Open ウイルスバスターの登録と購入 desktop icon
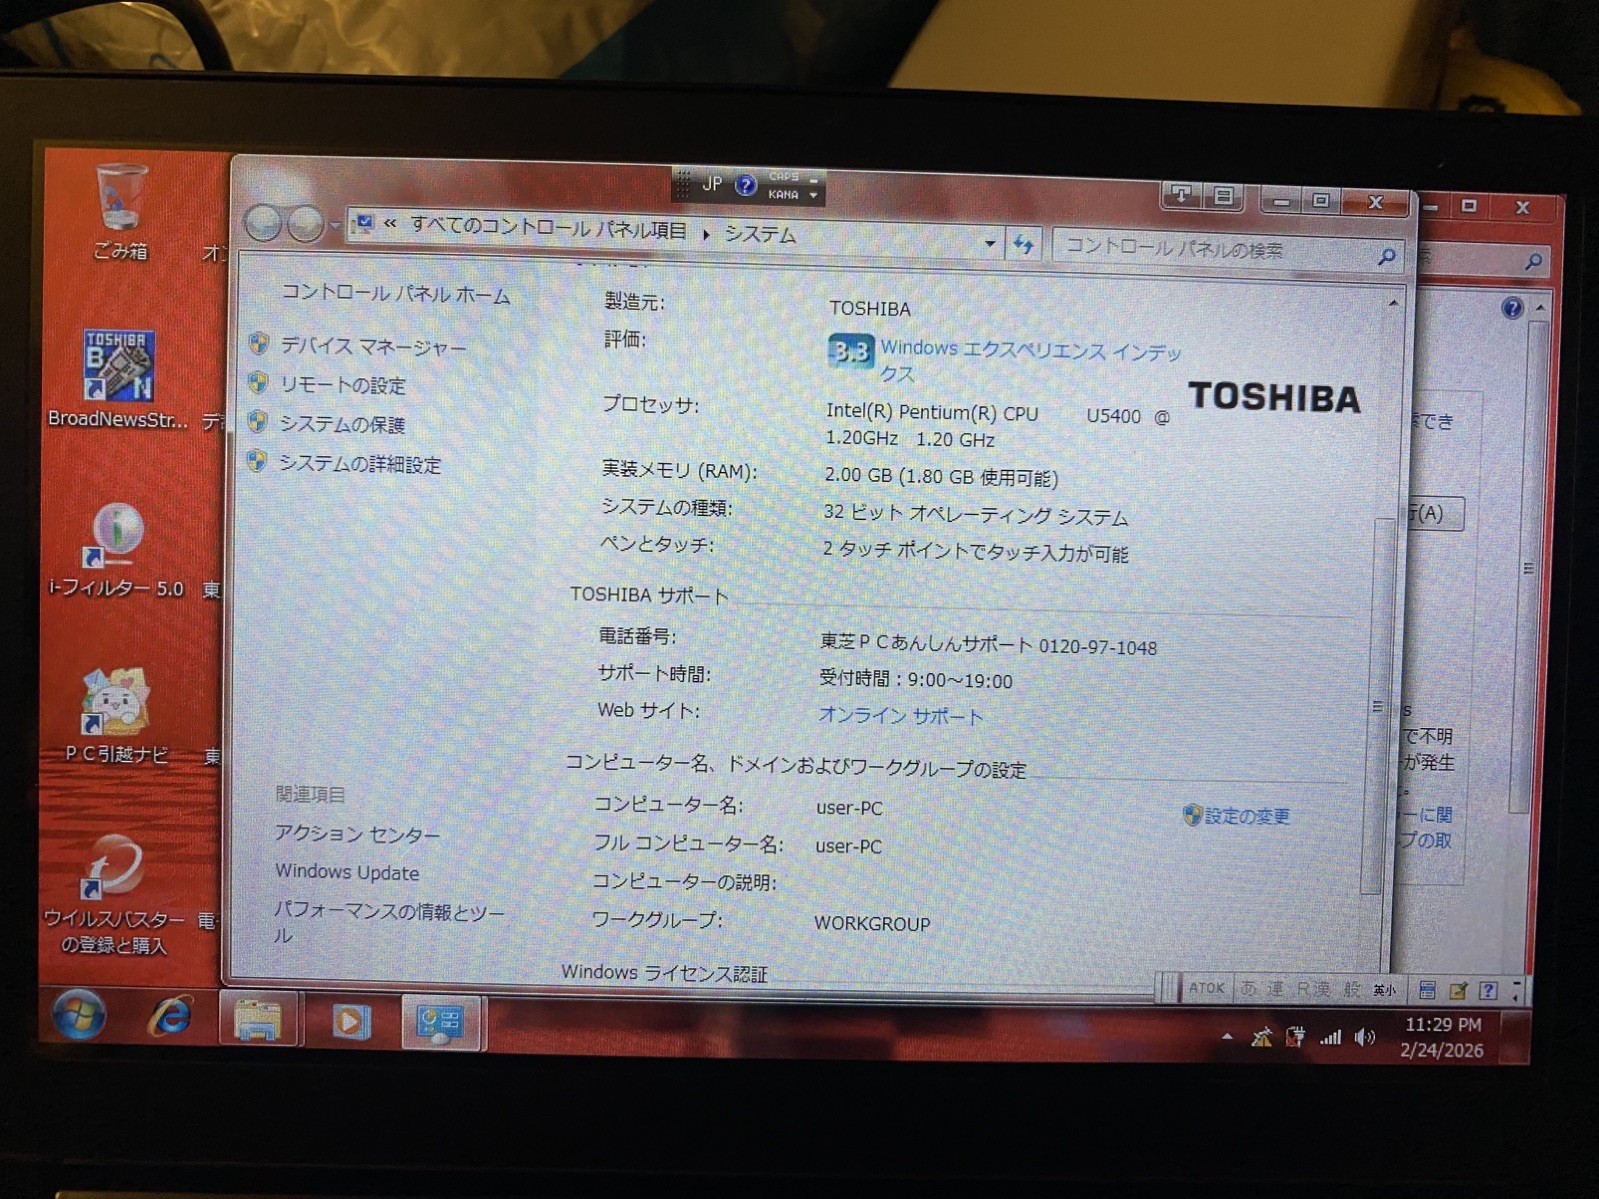Viewport: 1599px width, 1199px height. coord(114,895)
